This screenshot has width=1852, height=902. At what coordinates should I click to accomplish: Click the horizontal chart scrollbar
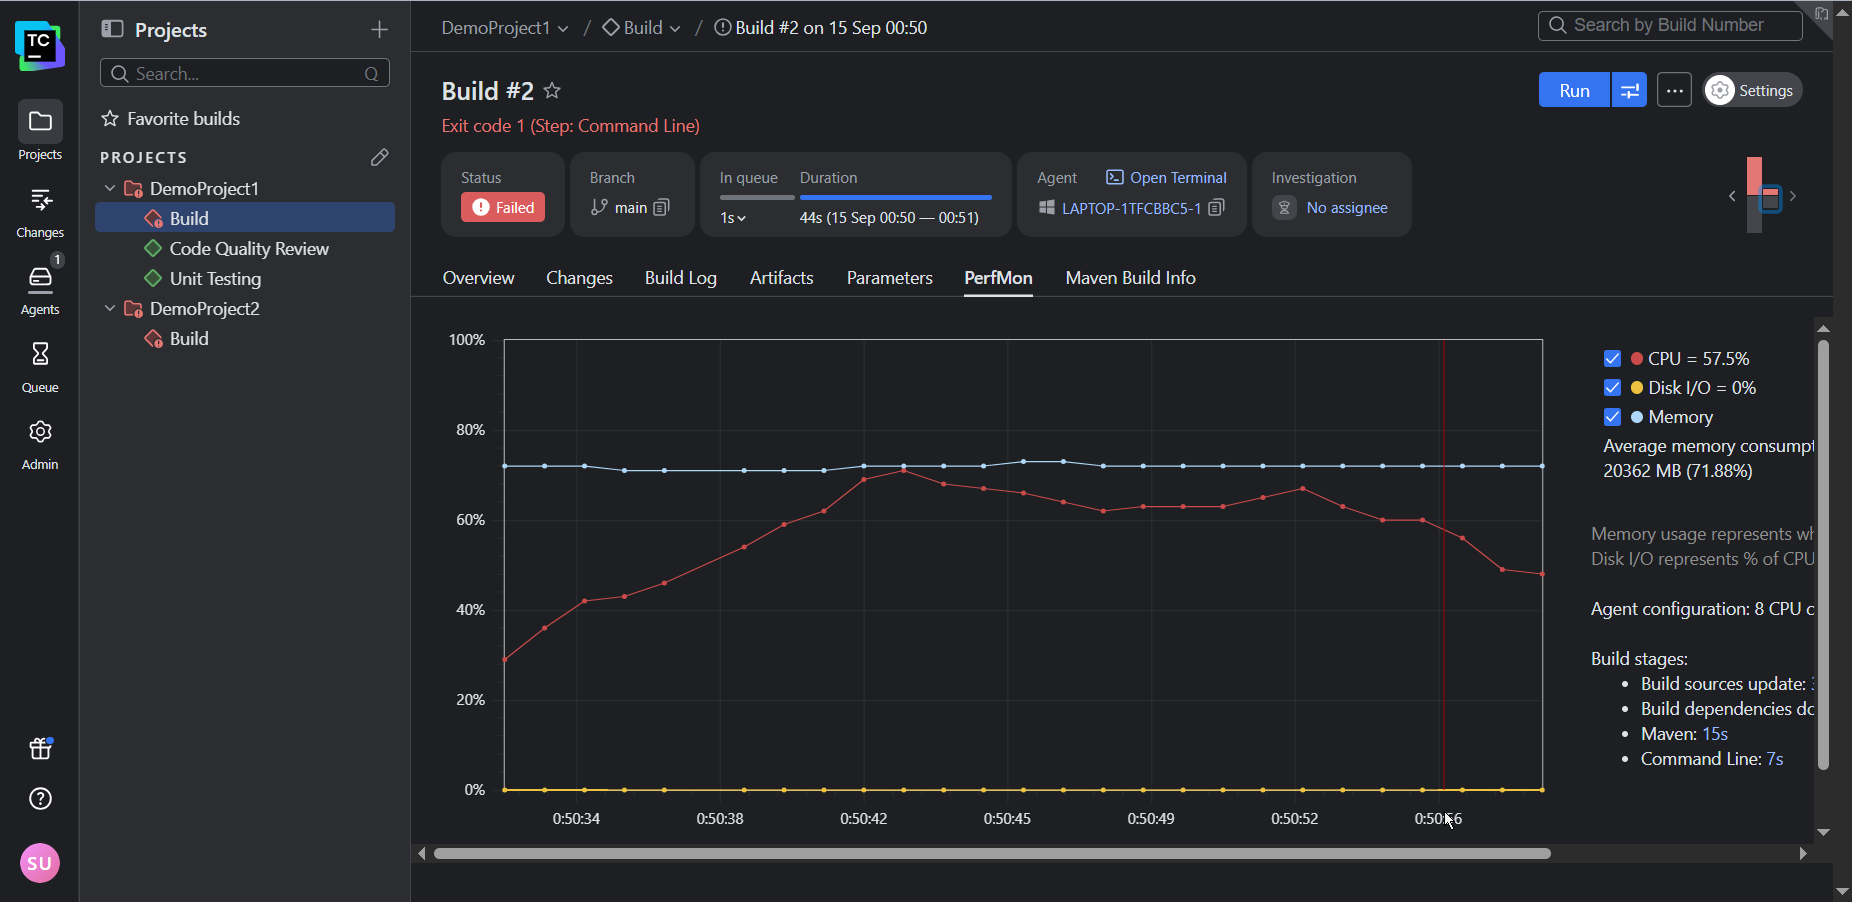pyautogui.click(x=991, y=854)
